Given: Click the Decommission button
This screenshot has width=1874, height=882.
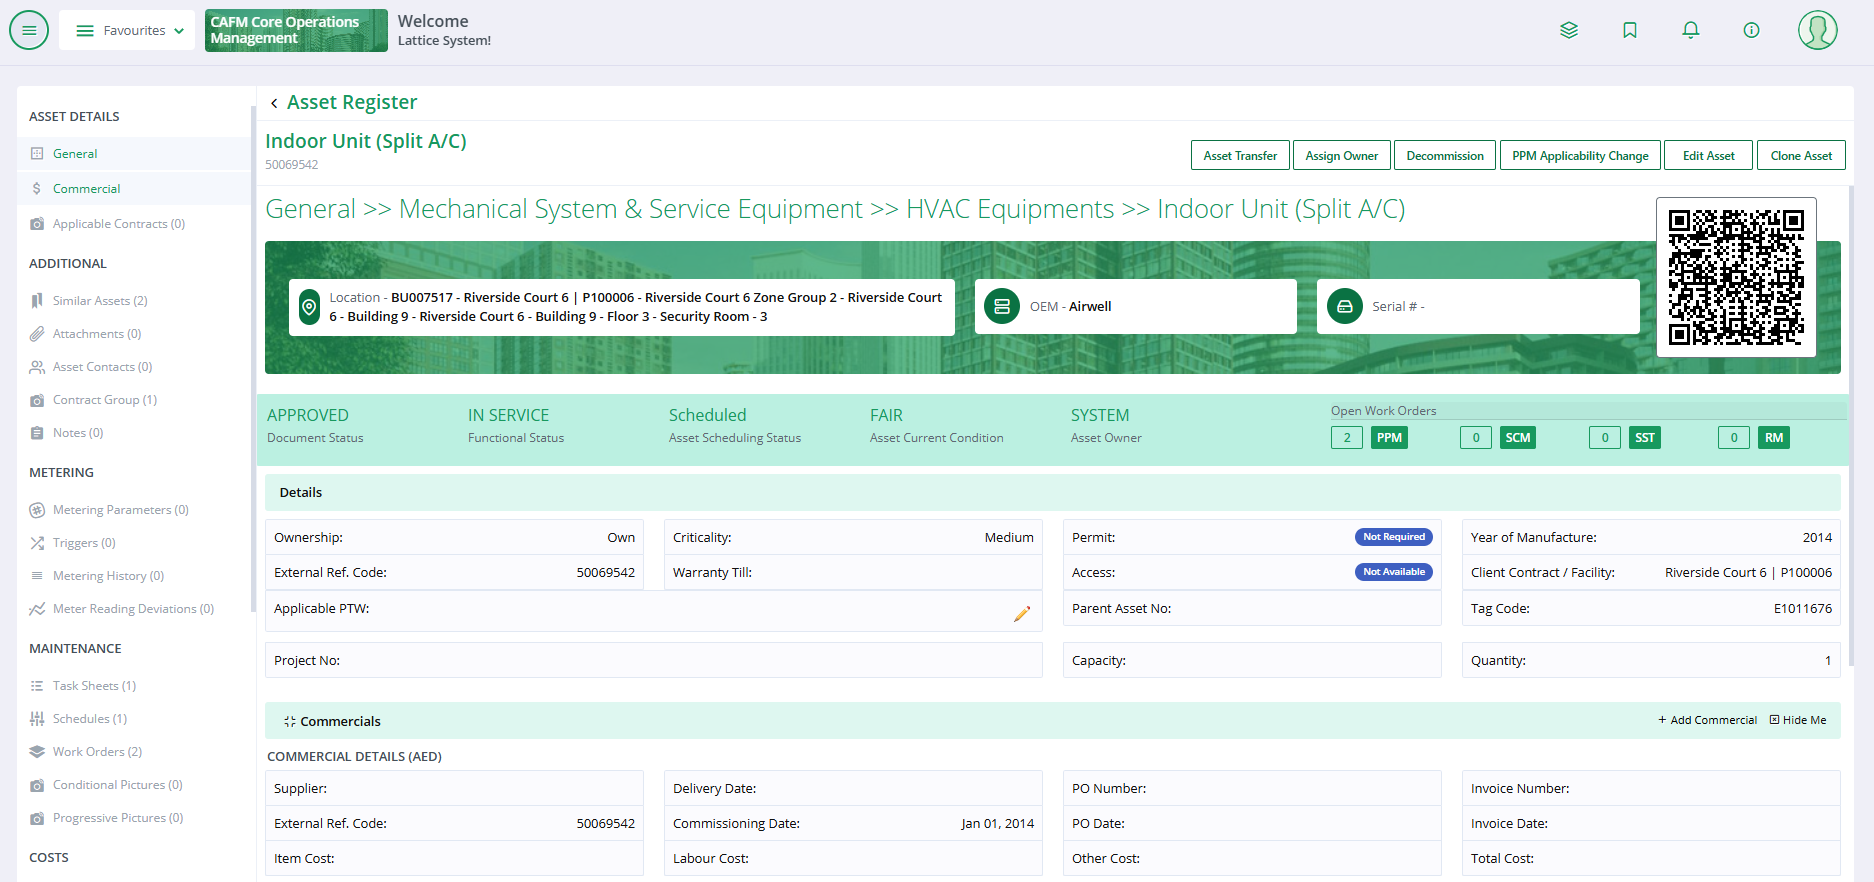Looking at the screenshot, I should 1444,156.
